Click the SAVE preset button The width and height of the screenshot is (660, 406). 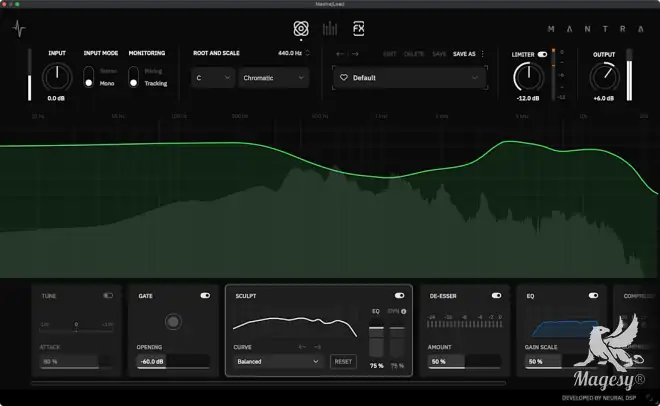(439, 54)
